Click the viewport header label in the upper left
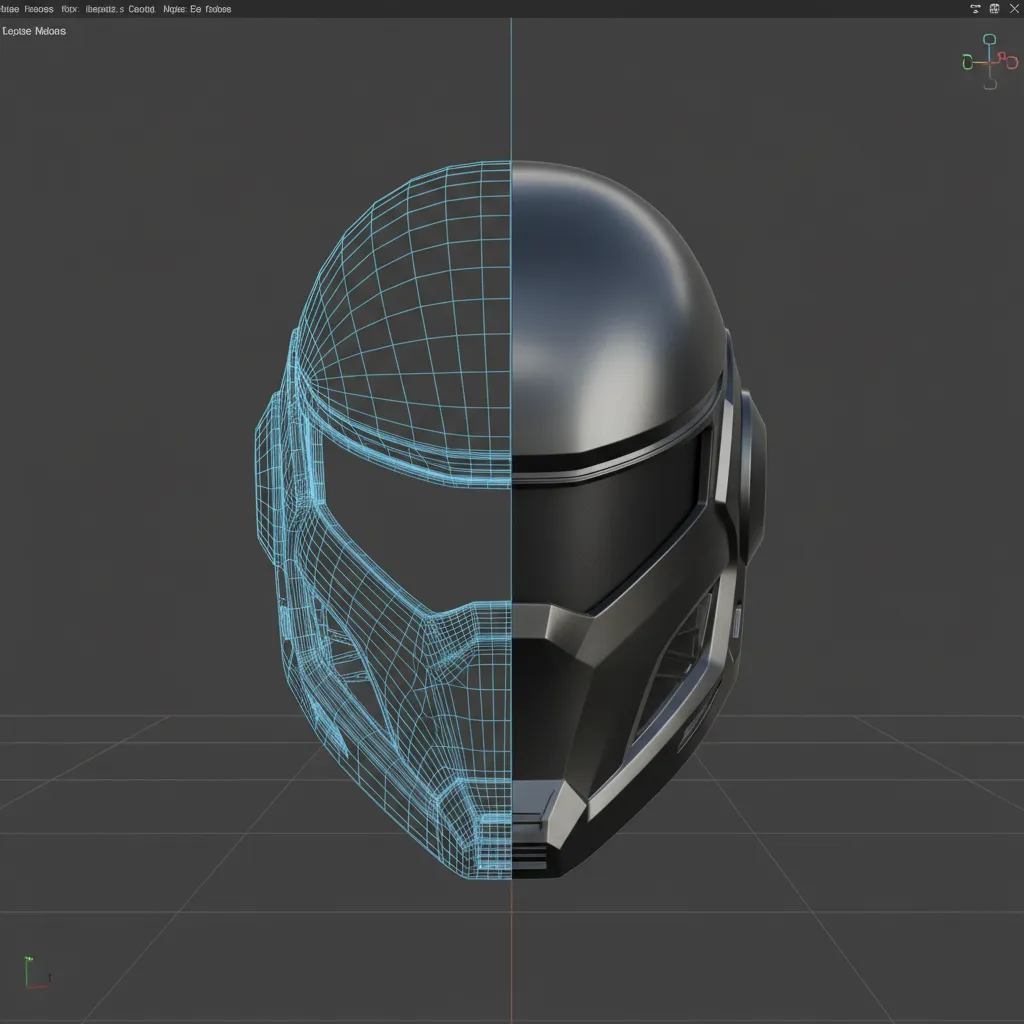The image size is (1024, 1024). (35, 30)
